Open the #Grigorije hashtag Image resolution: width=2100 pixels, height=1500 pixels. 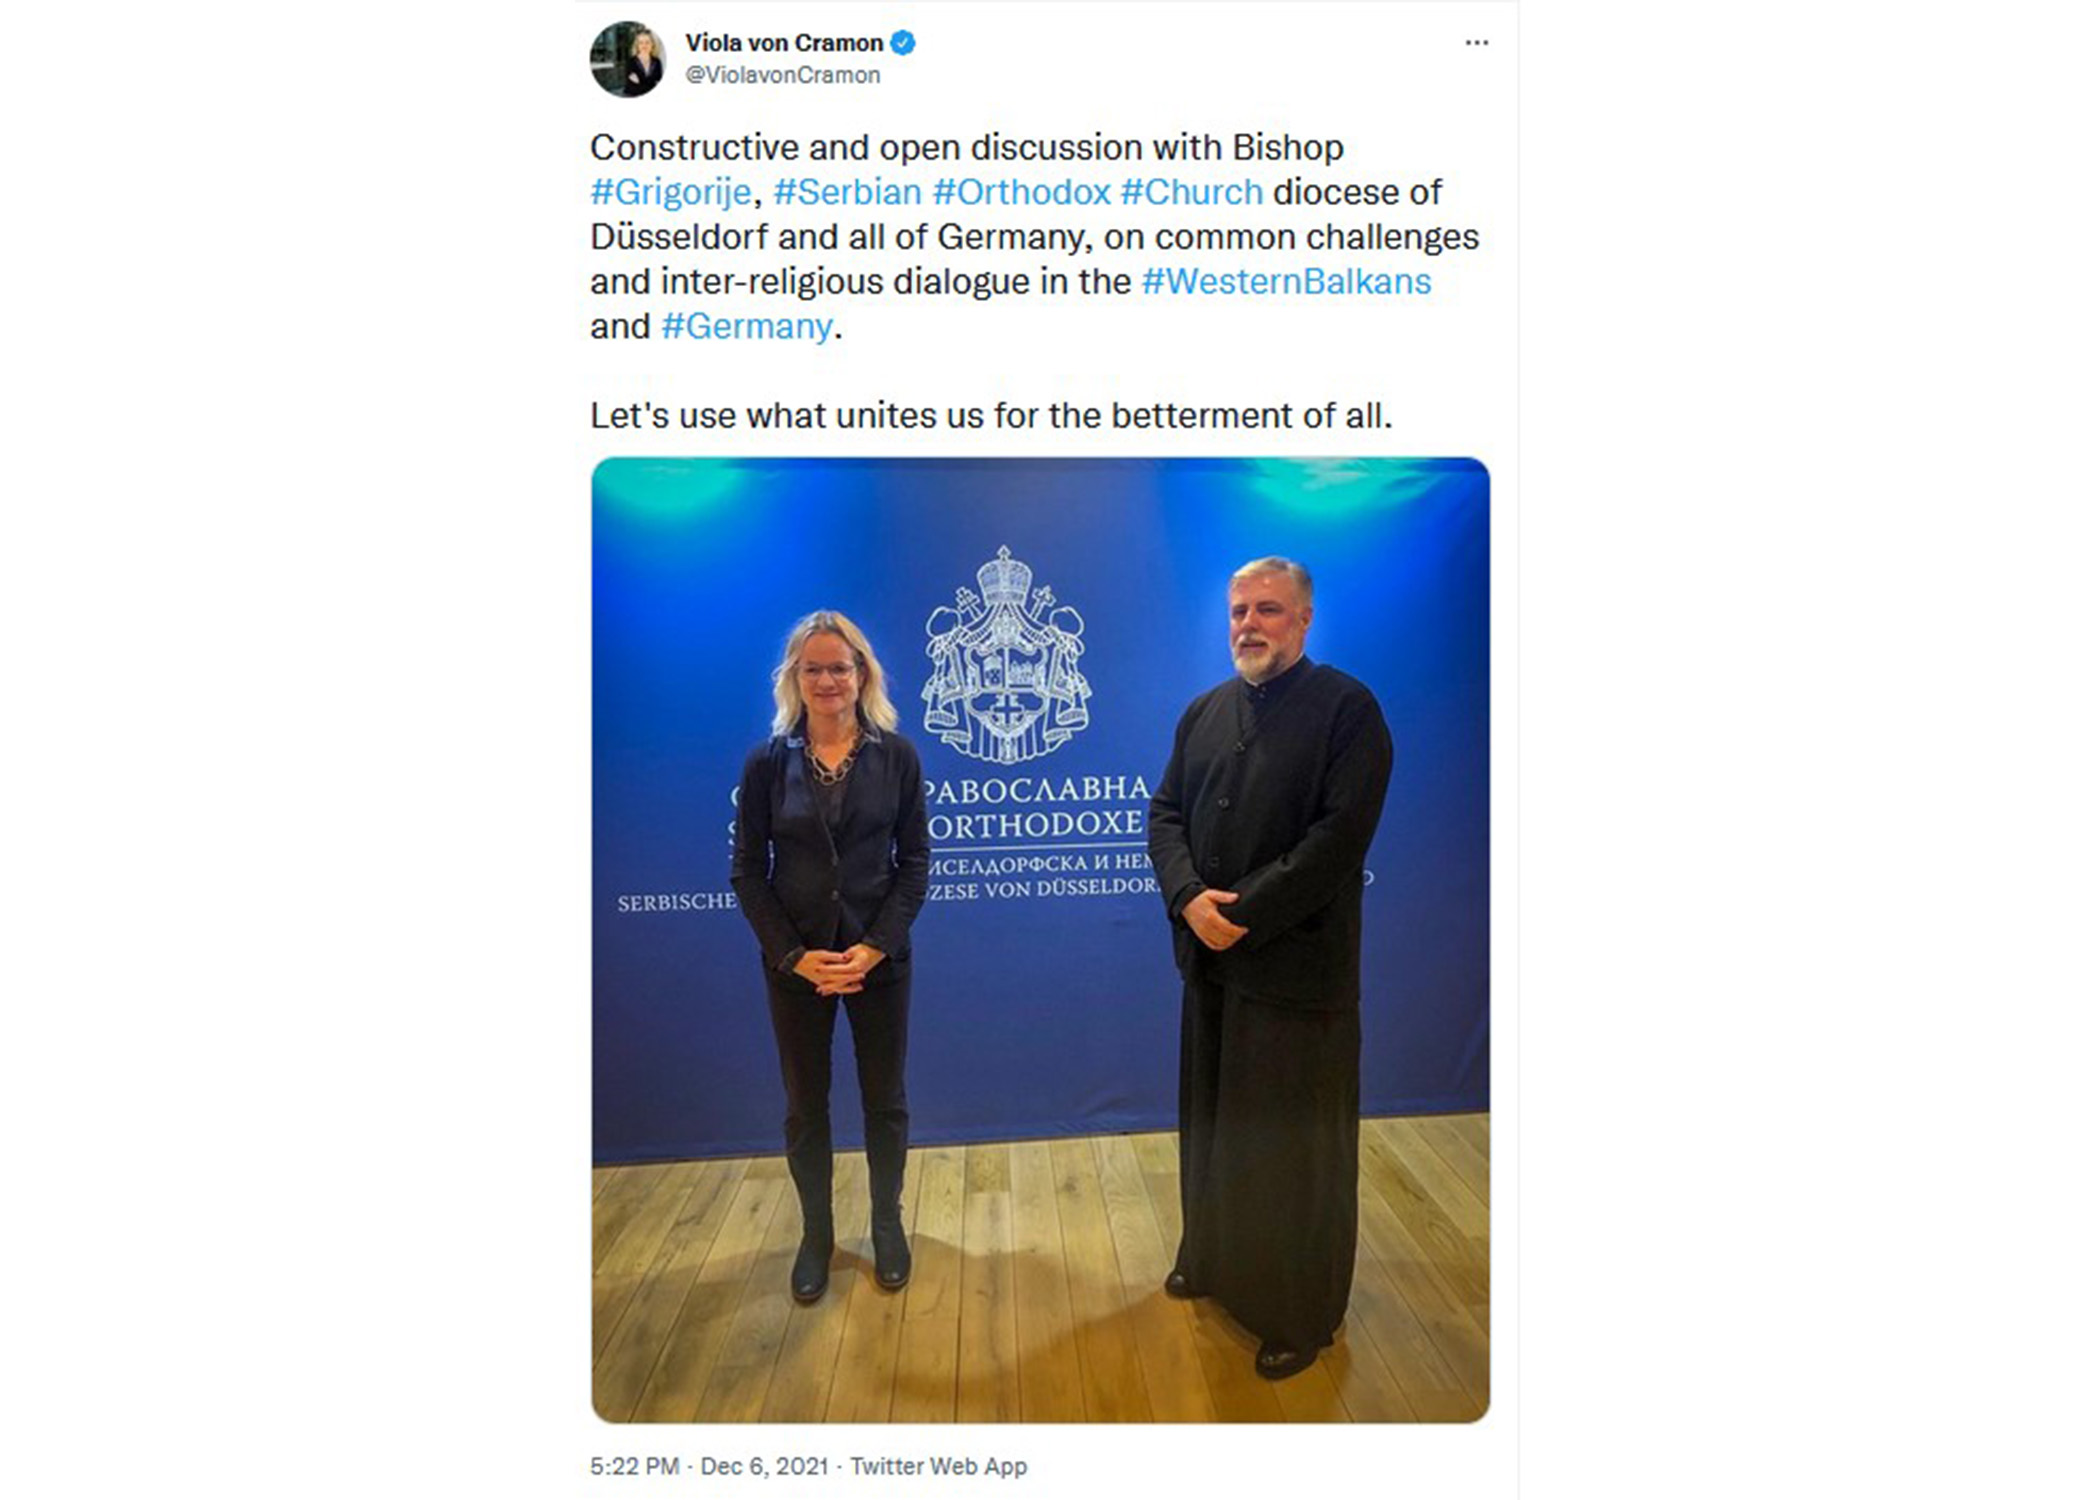pyautogui.click(x=670, y=192)
